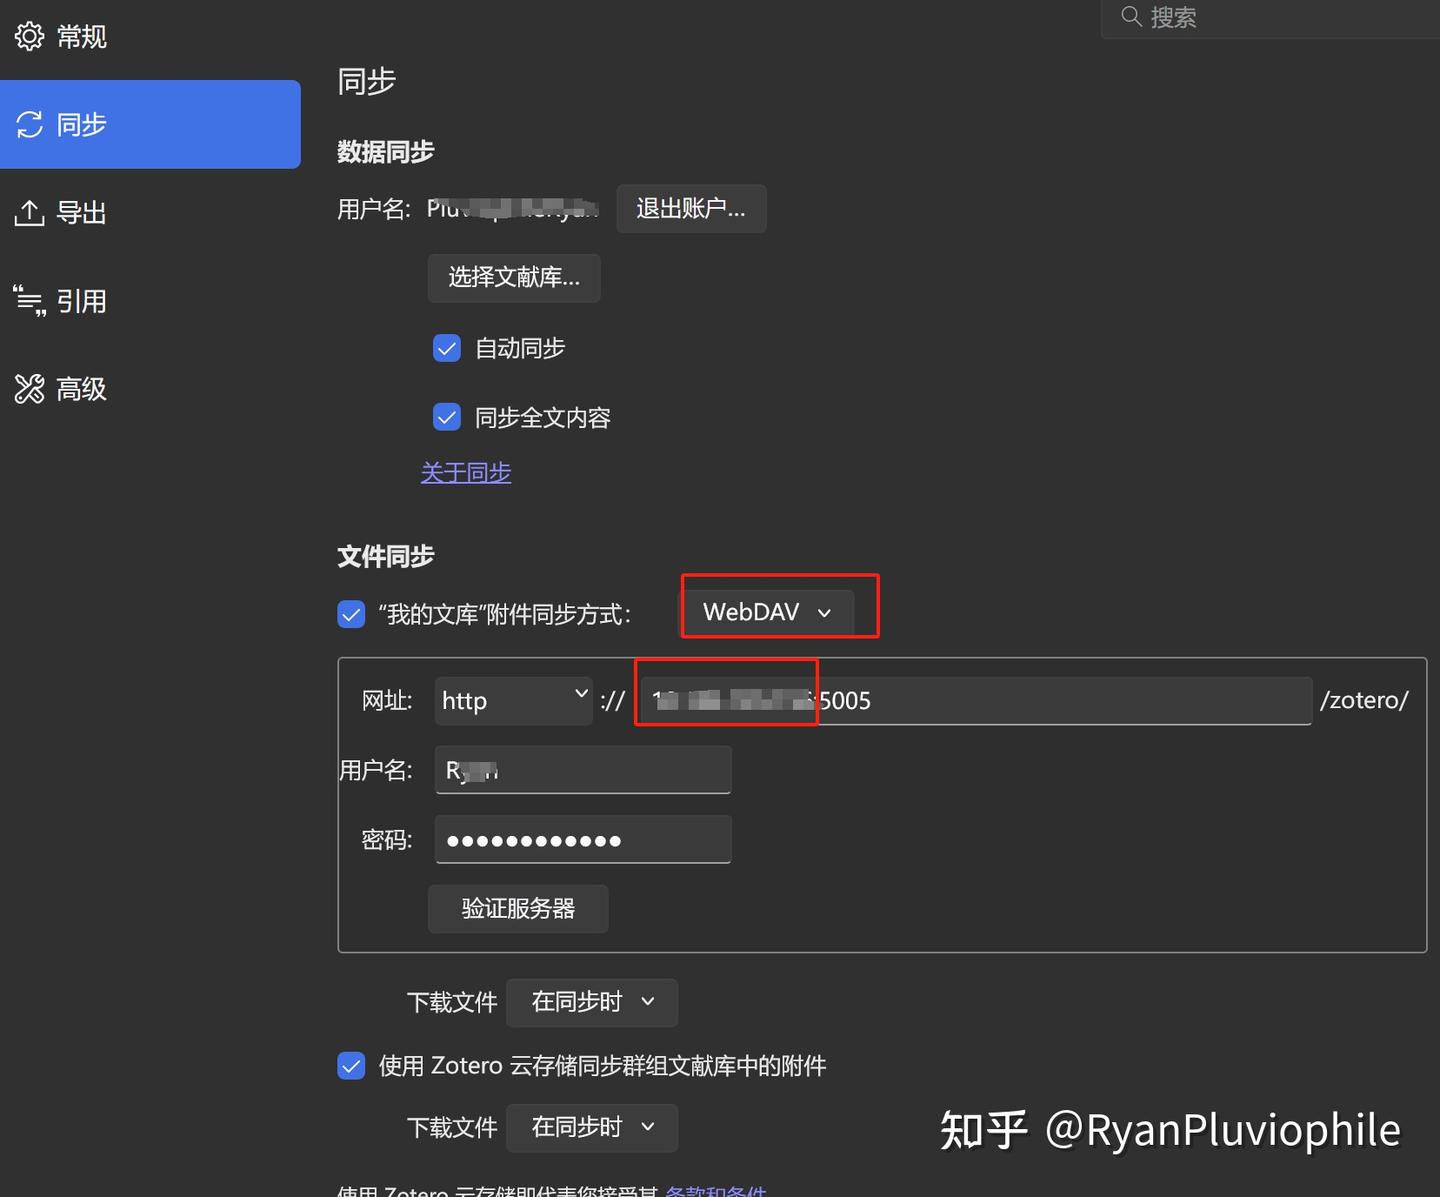The image size is (1440, 1197).
Task: Open the 关于同步 help link
Action: 466,472
